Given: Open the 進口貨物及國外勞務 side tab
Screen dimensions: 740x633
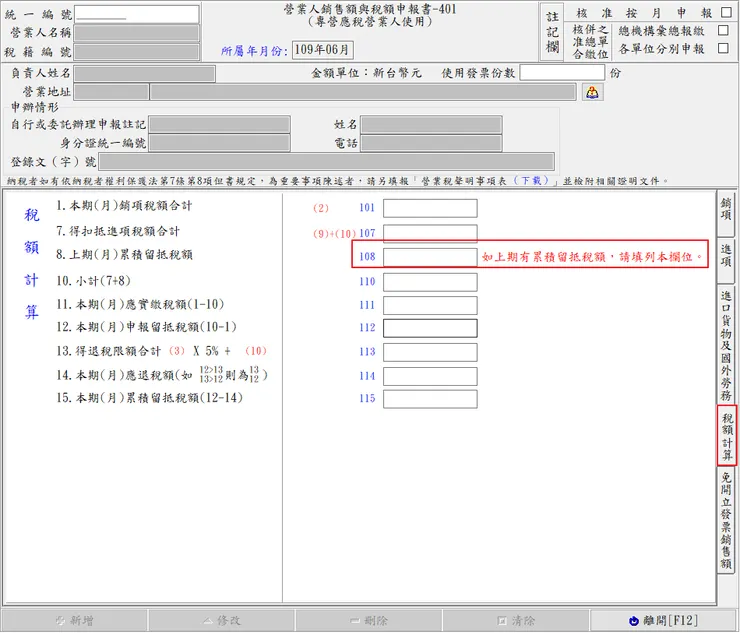Looking at the screenshot, I should [x=726, y=344].
